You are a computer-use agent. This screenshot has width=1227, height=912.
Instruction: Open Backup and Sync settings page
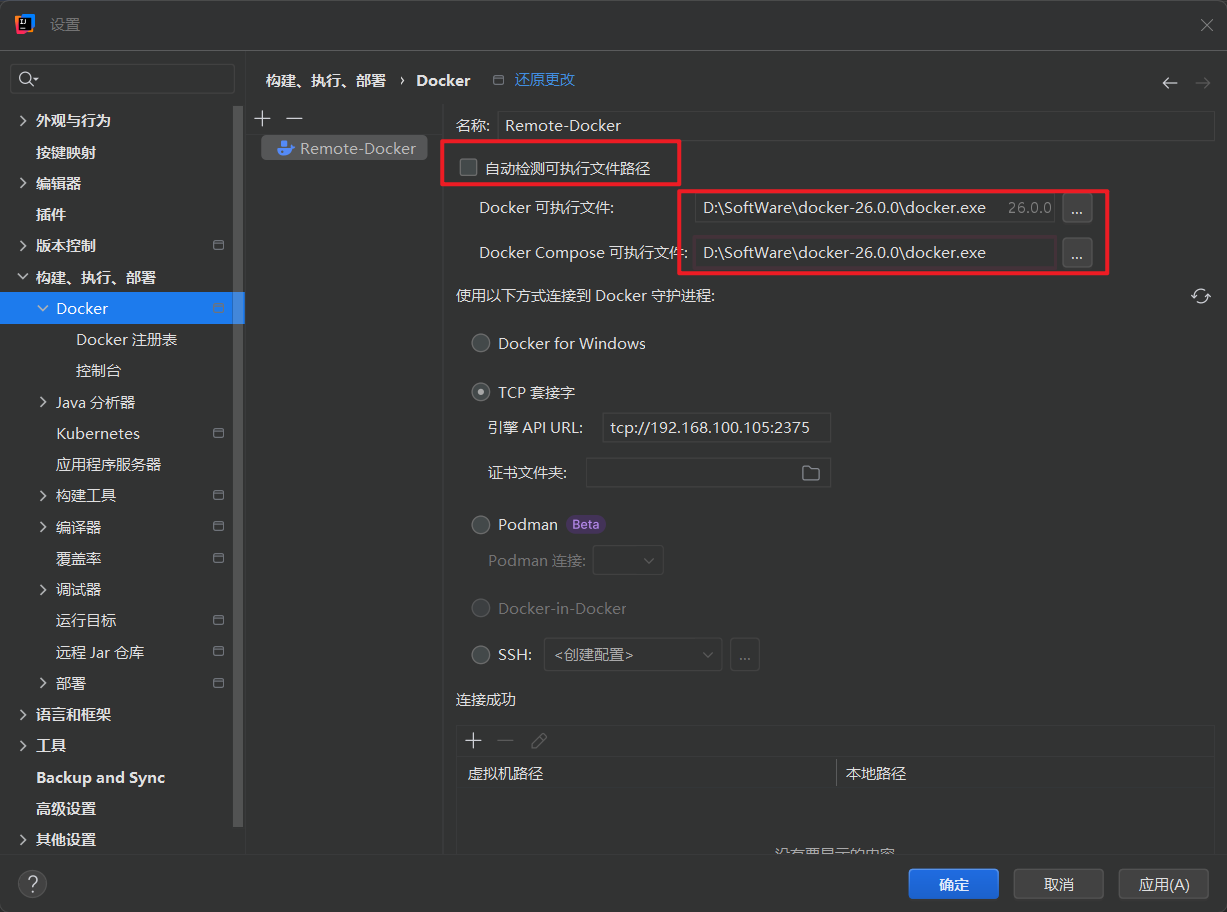coord(100,777)
